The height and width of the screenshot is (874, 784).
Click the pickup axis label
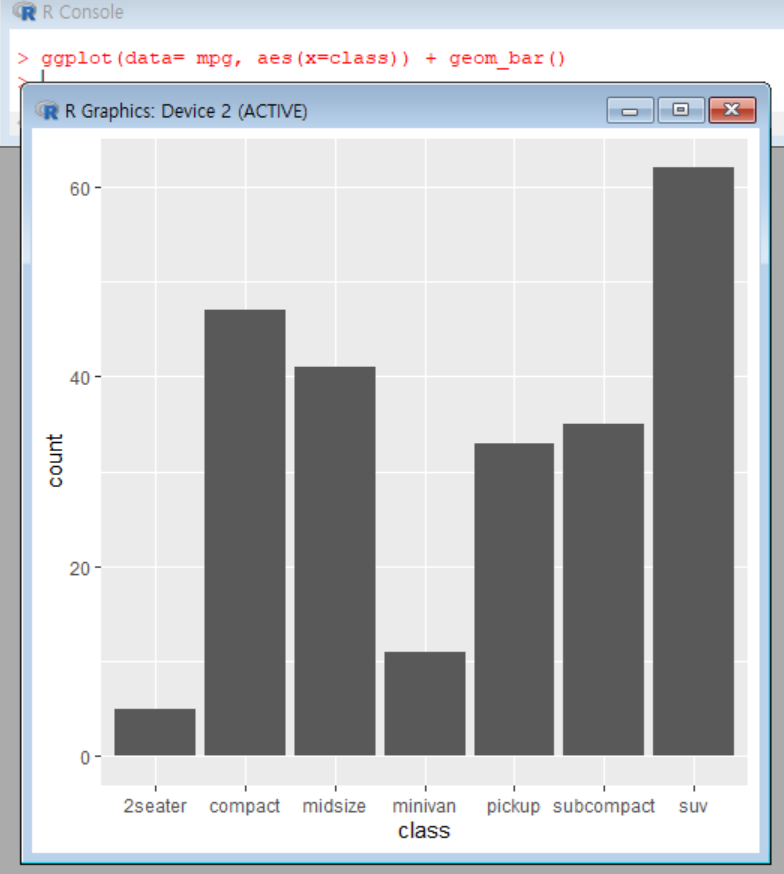[x=513, y=807]
